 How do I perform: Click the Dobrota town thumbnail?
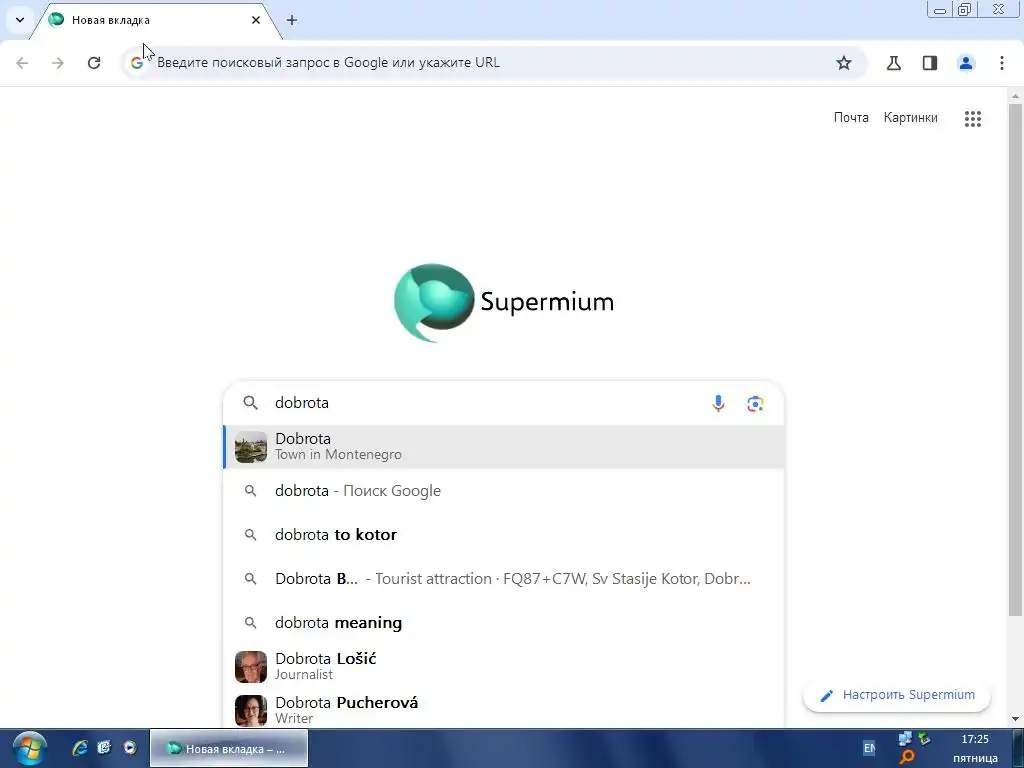(251, 447)
